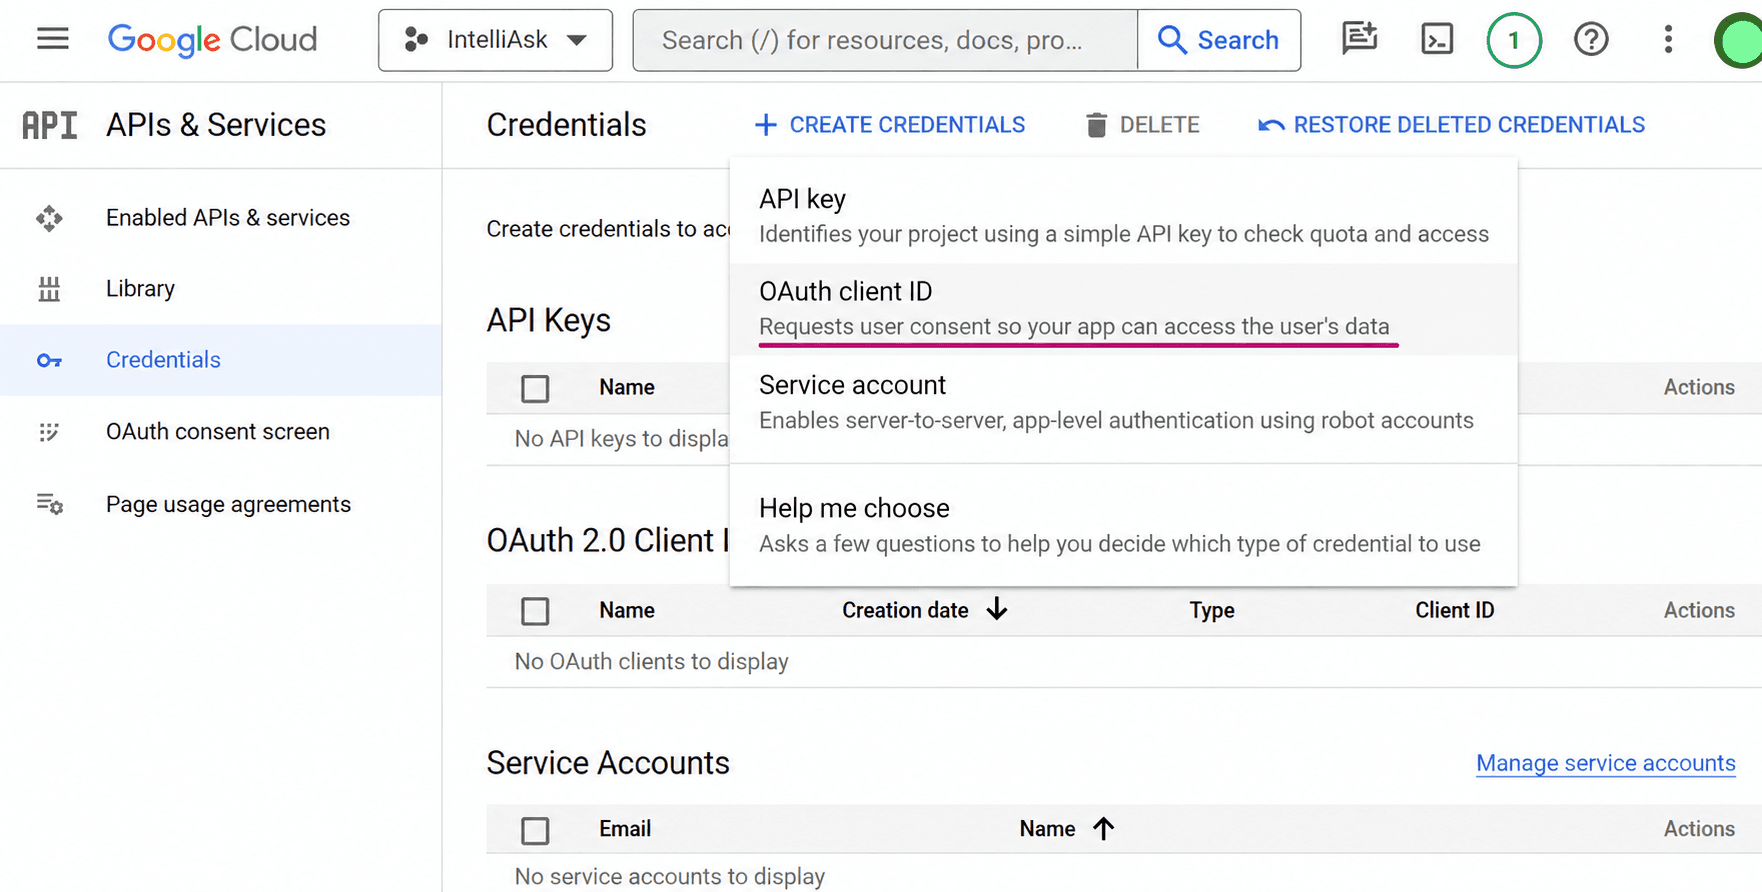The height and width of the screenshot is (892, 1762).
Task: Go to the Library page
Action: tap(221, 289)
